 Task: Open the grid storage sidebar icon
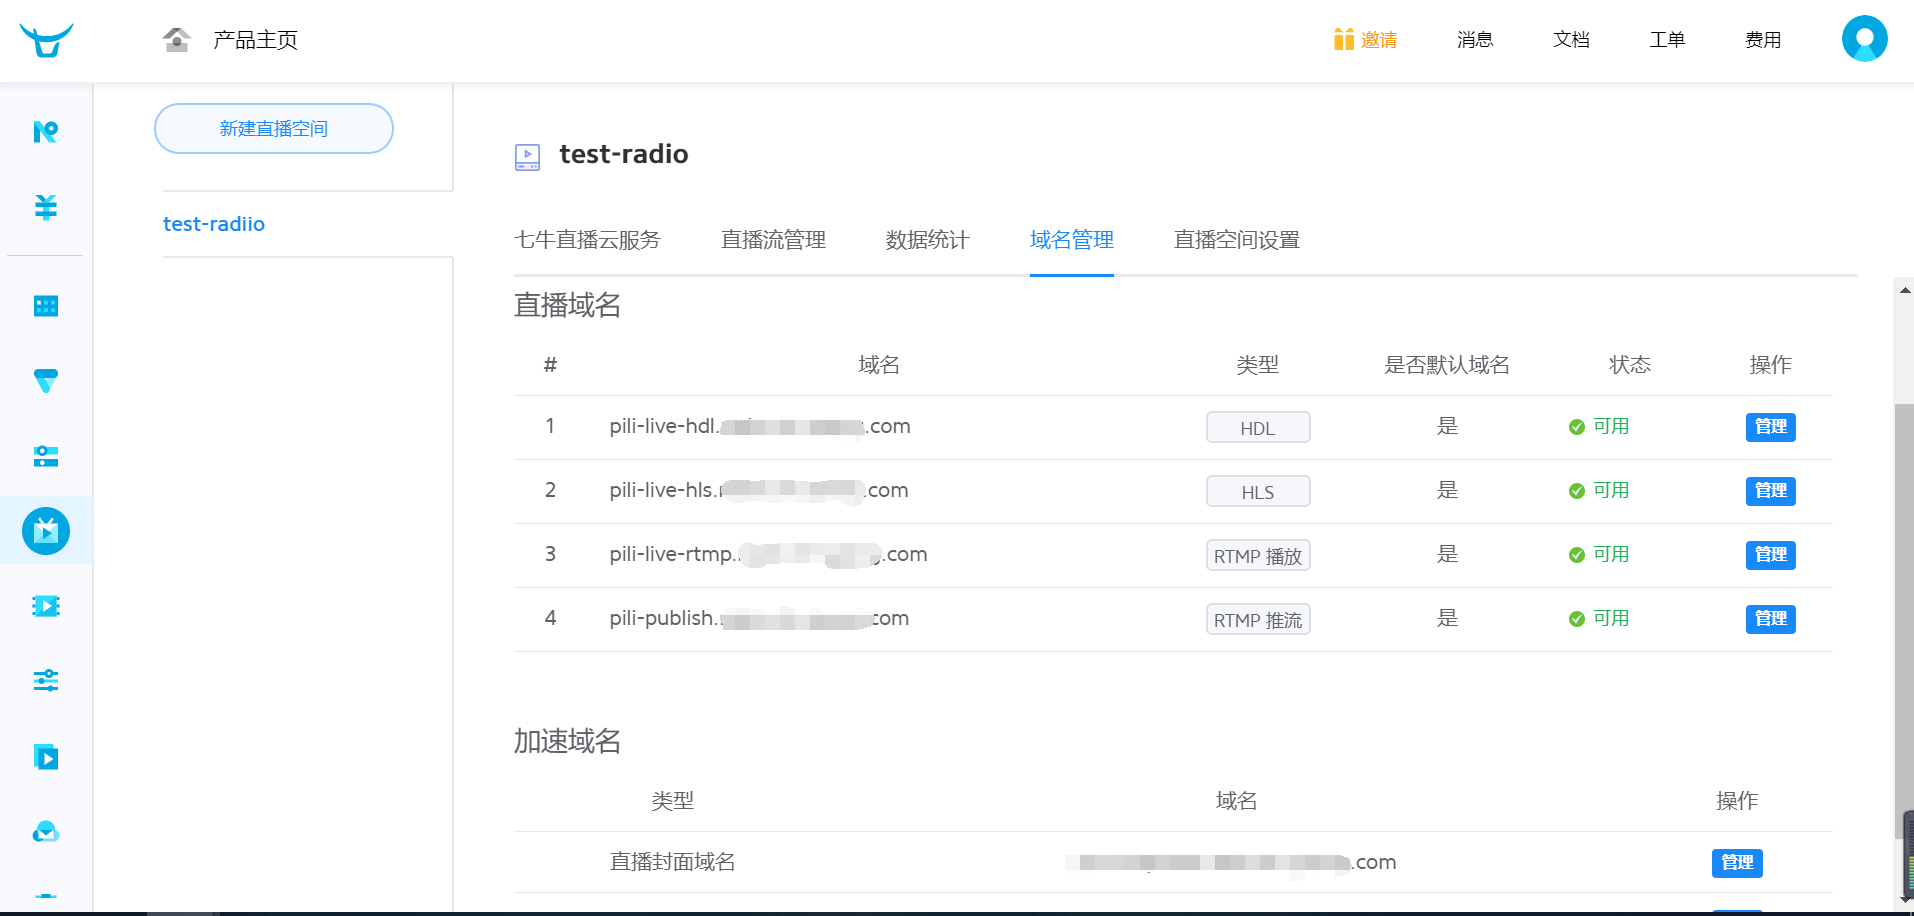point(46,306)
